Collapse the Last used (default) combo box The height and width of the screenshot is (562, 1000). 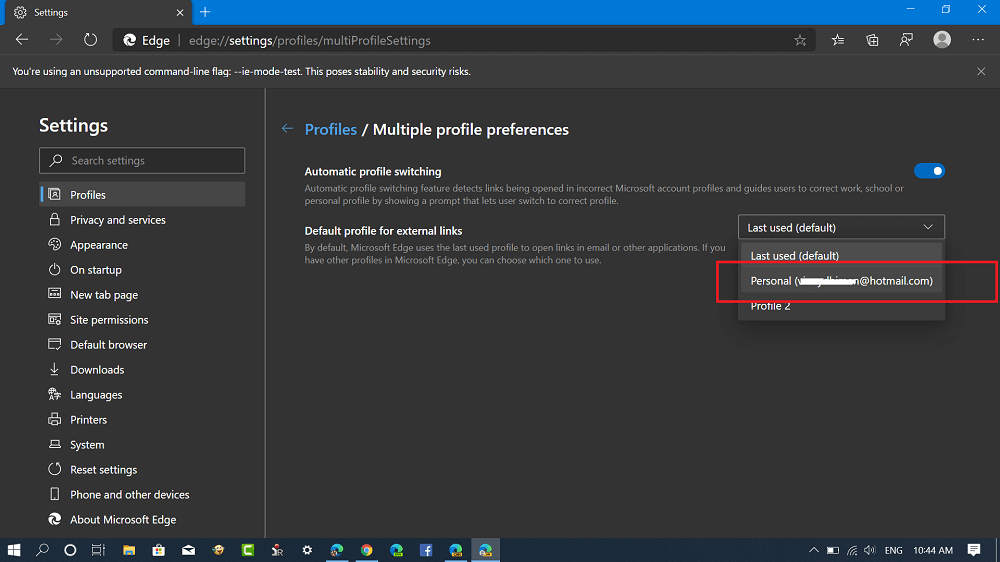tap(841, 227)
